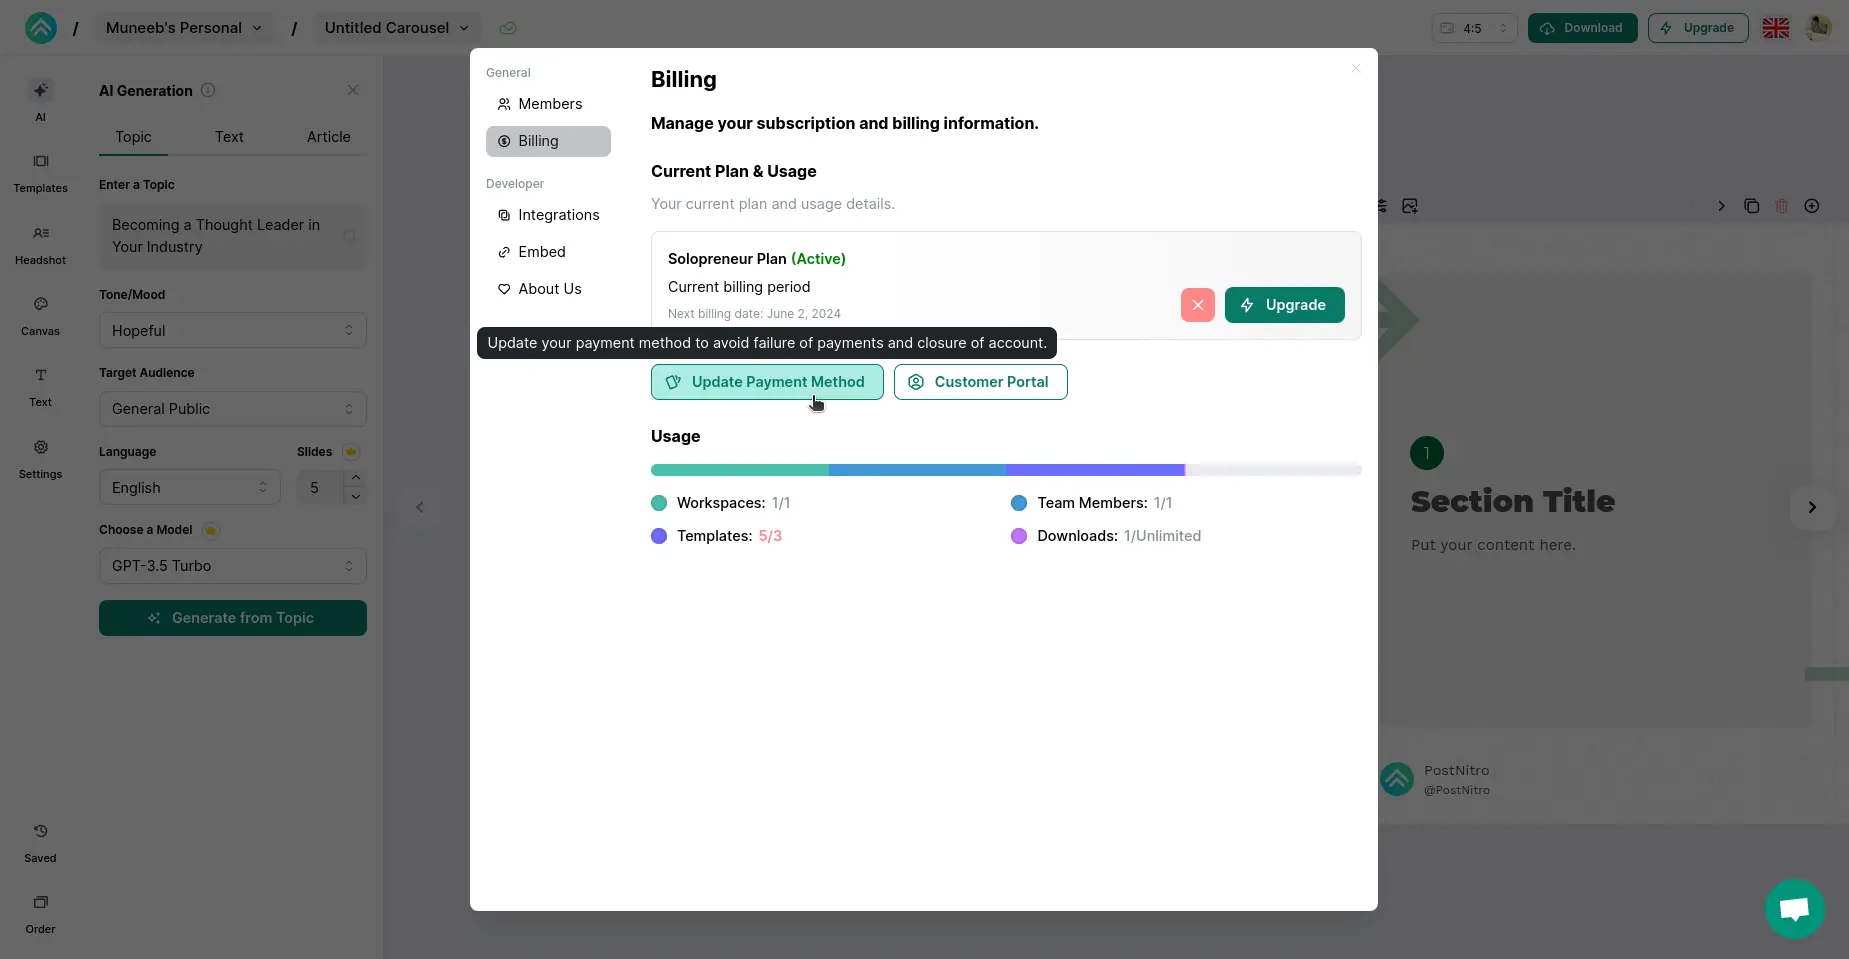Change the model in the GPT-3.5 Turbo dropdown
Image resolution: width=1849 pixels, height=959 pixels.
pos(232,565)
